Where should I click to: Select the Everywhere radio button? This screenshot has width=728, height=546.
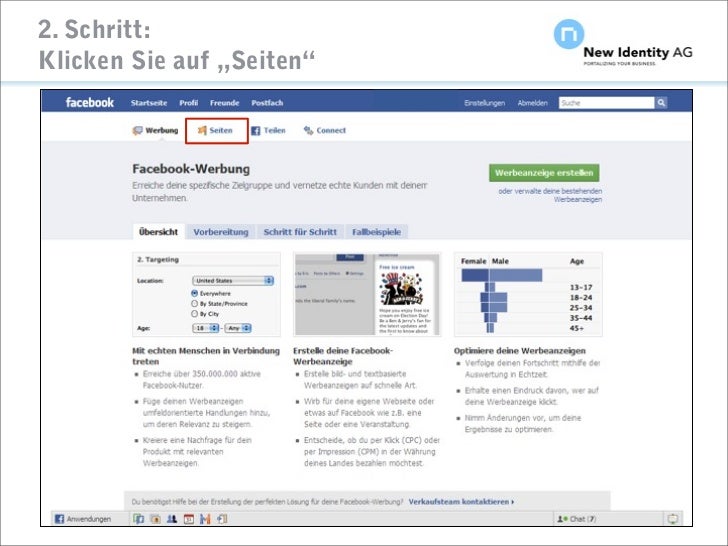[195, 293]
